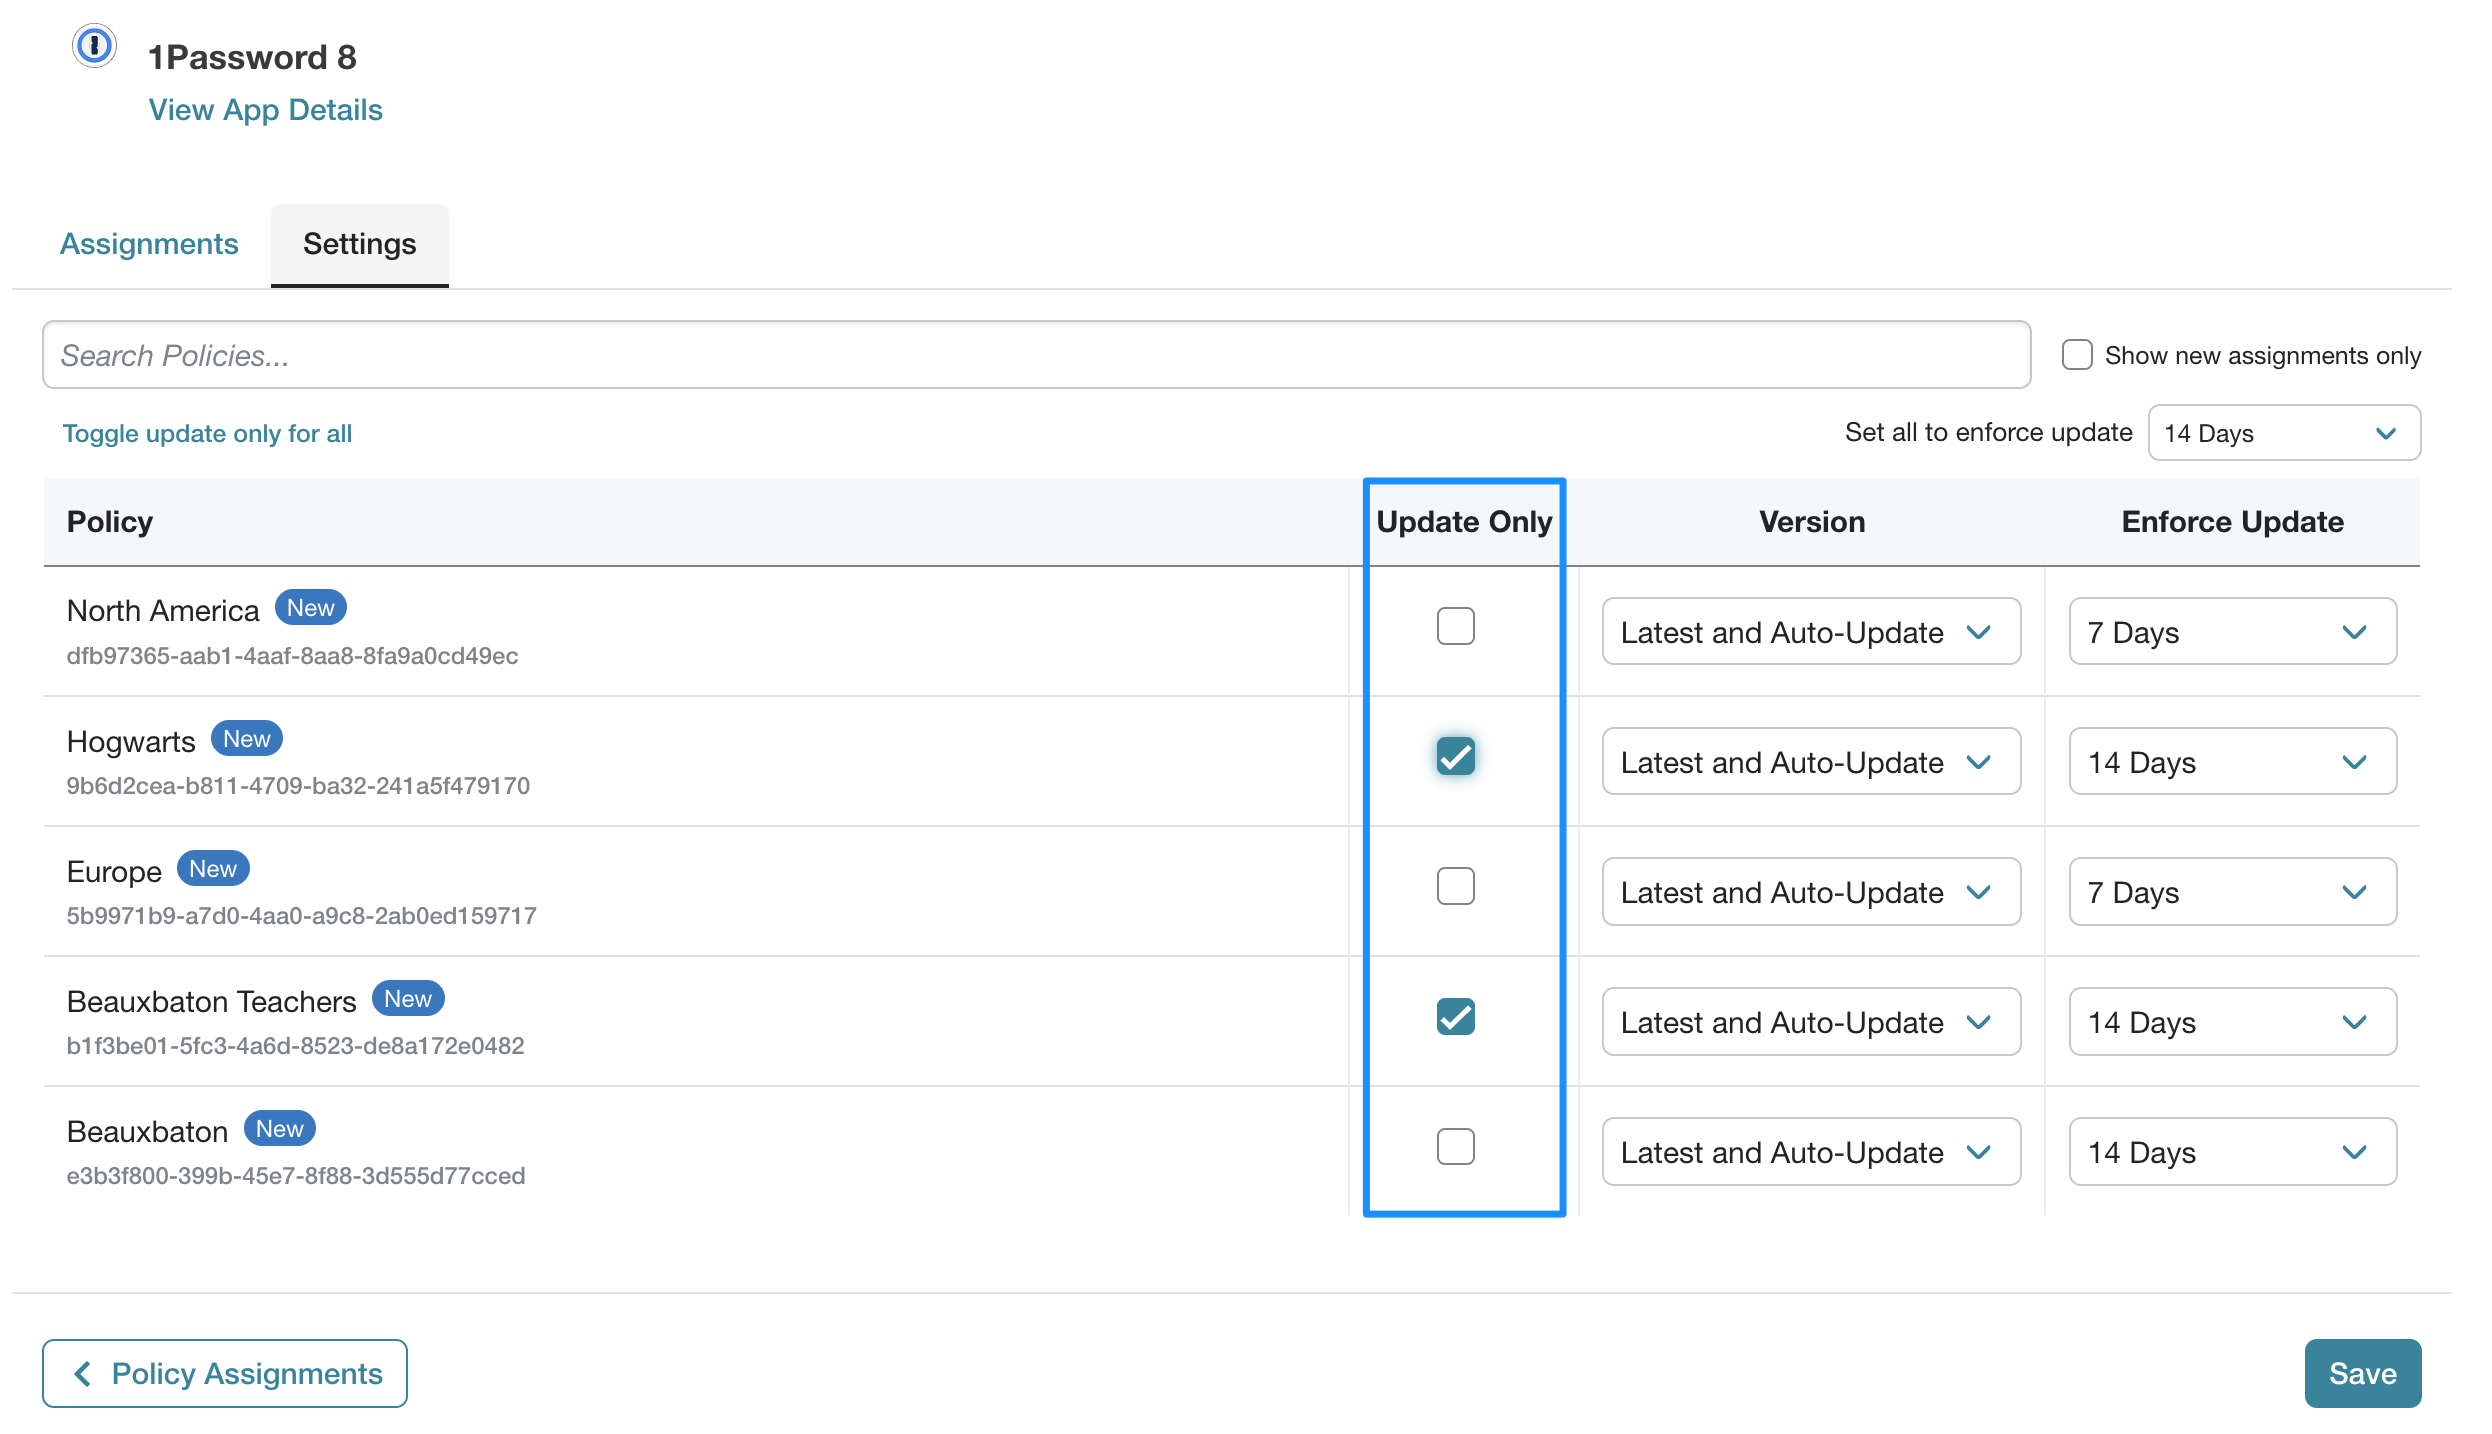Enable Show new assignments only checkbox
2492x1434 pixels.
click(2077, 355)
